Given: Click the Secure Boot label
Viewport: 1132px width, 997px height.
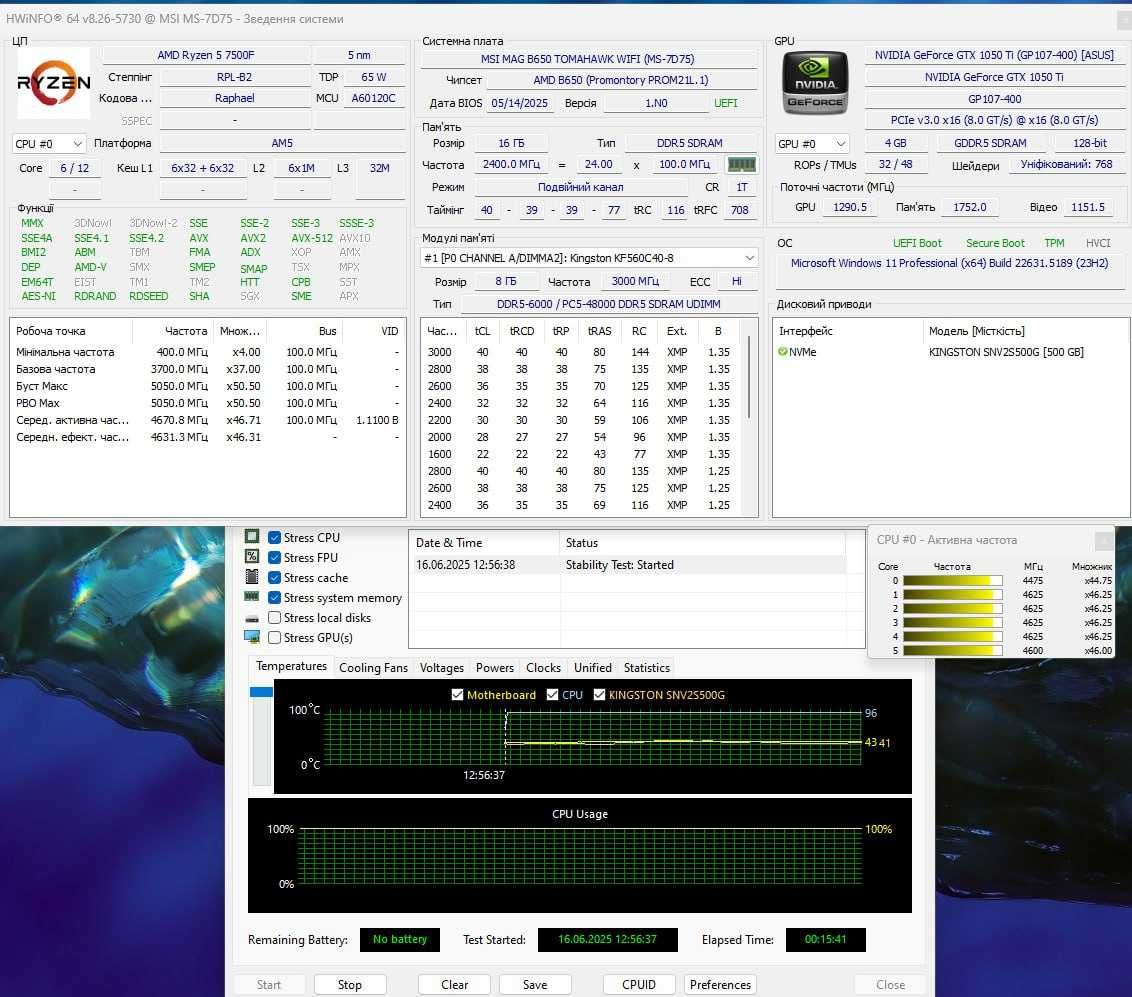Looking at the screenshot, I should 995,243.
